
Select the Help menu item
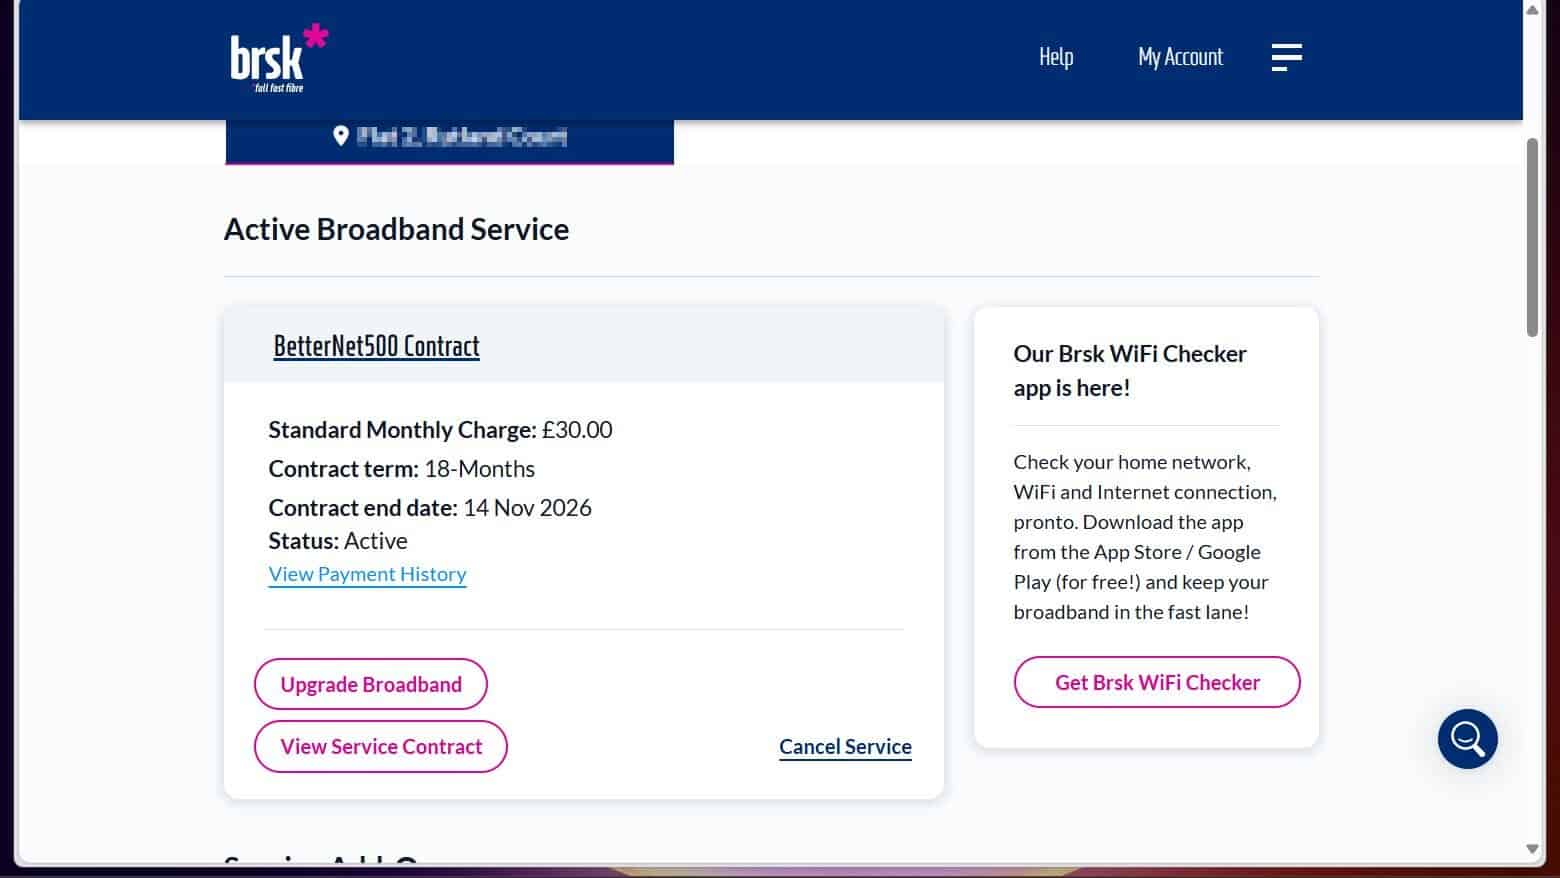tap(1056, 57)
